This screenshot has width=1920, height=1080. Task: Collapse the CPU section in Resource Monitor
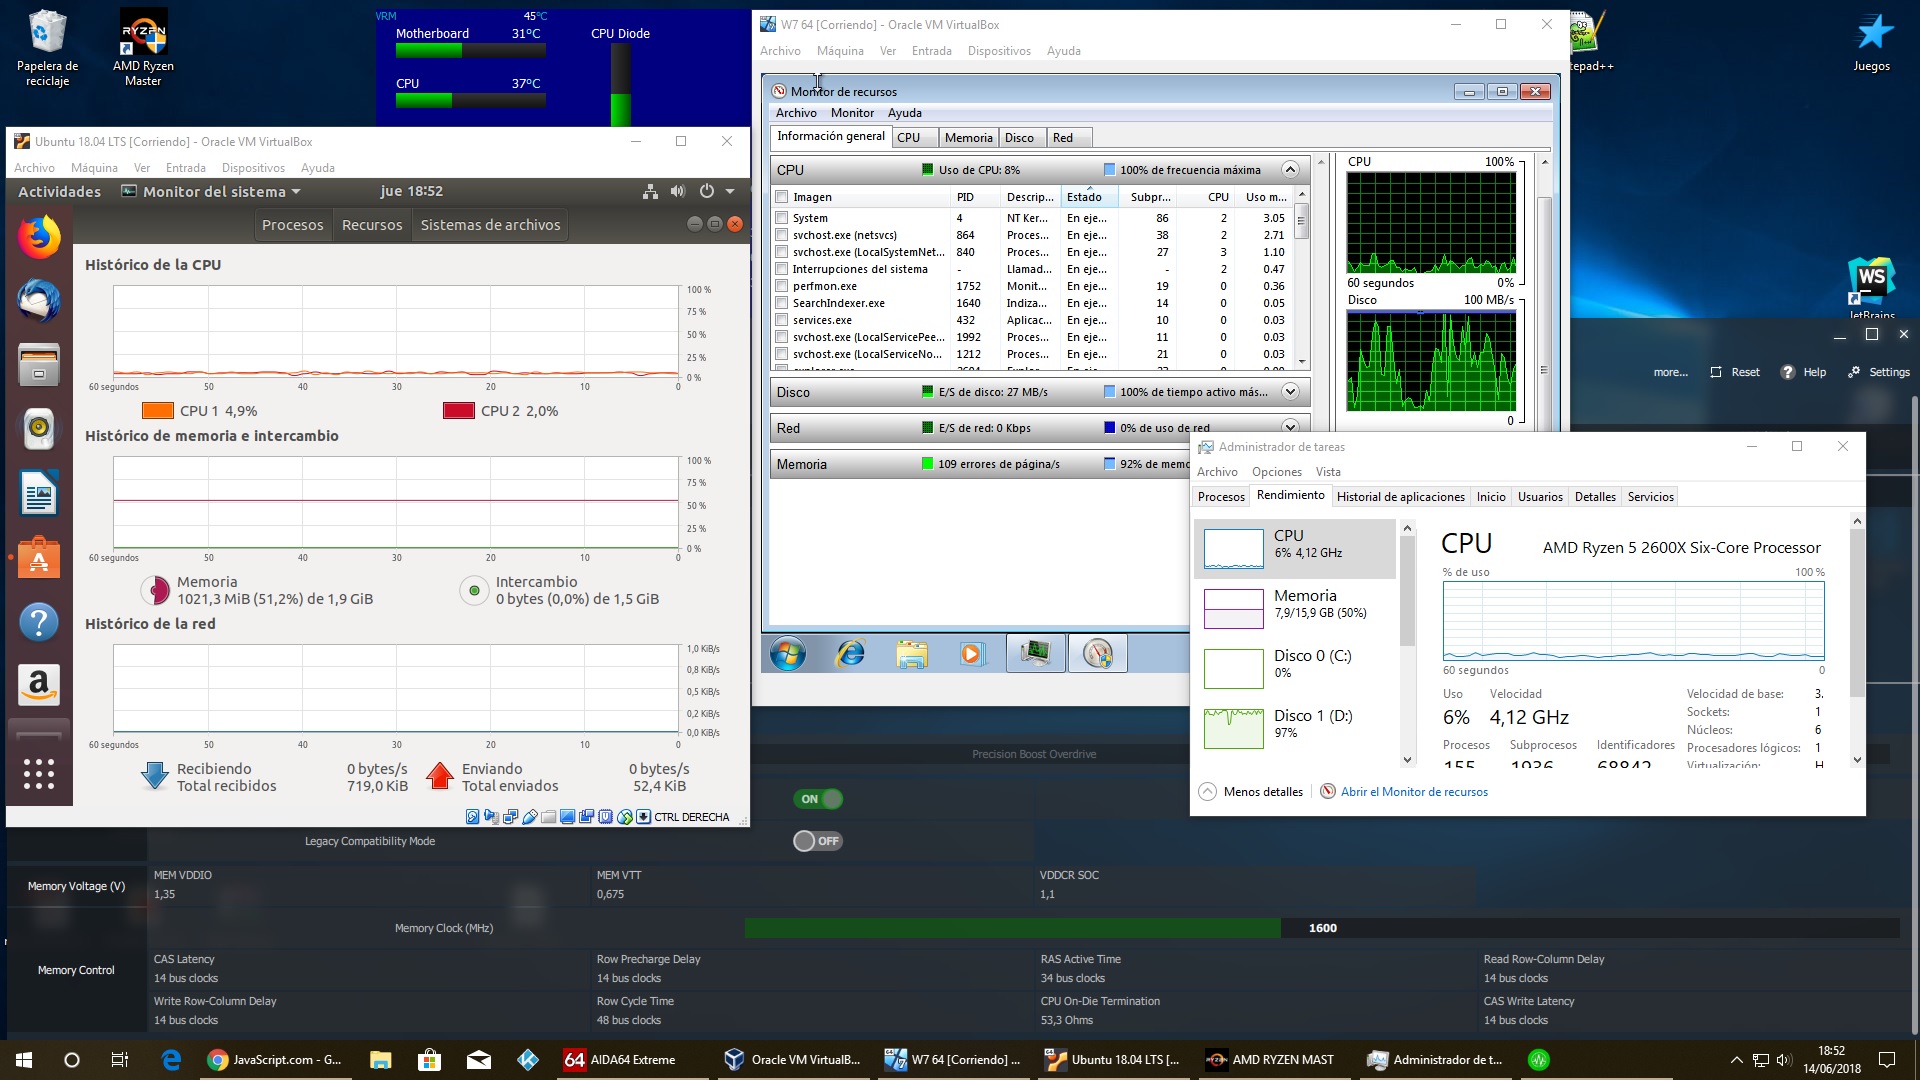coord(1290,170)
